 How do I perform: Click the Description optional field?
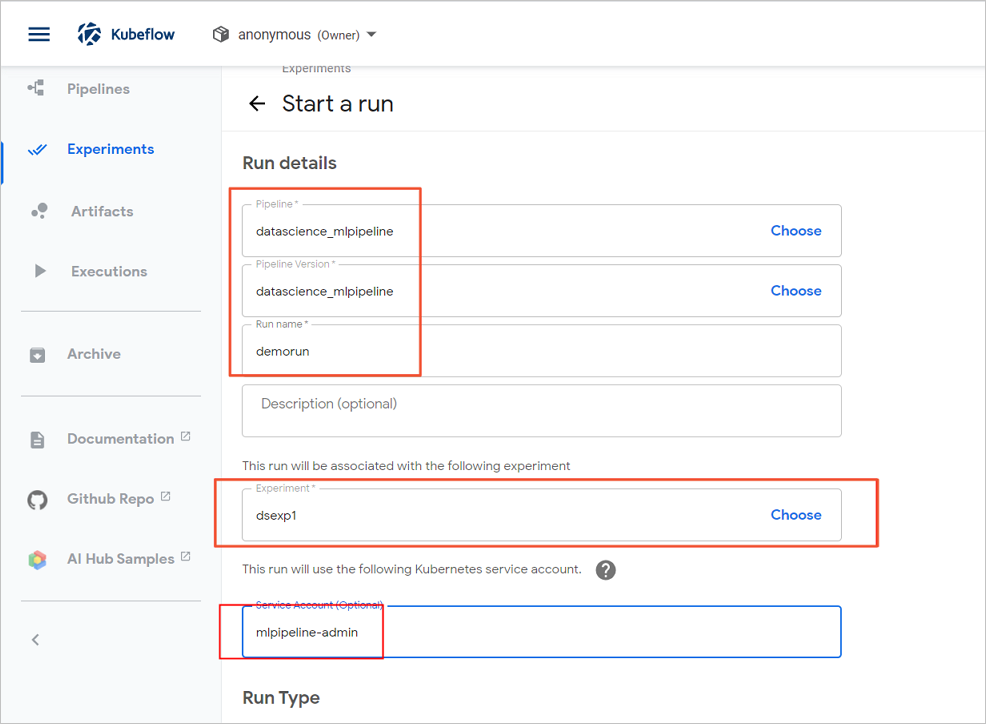point(540,410)
